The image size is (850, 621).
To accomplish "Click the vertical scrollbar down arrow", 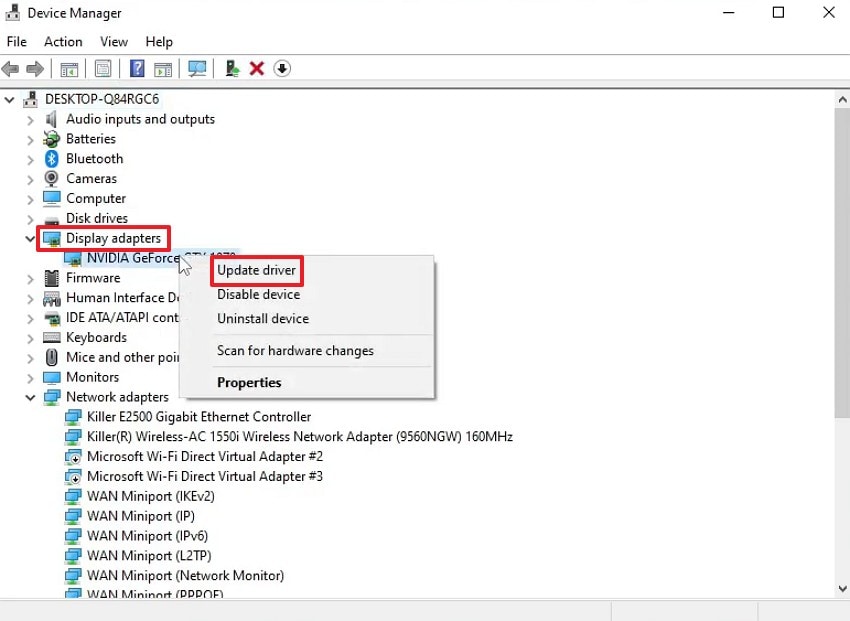I will coord(842,589).
